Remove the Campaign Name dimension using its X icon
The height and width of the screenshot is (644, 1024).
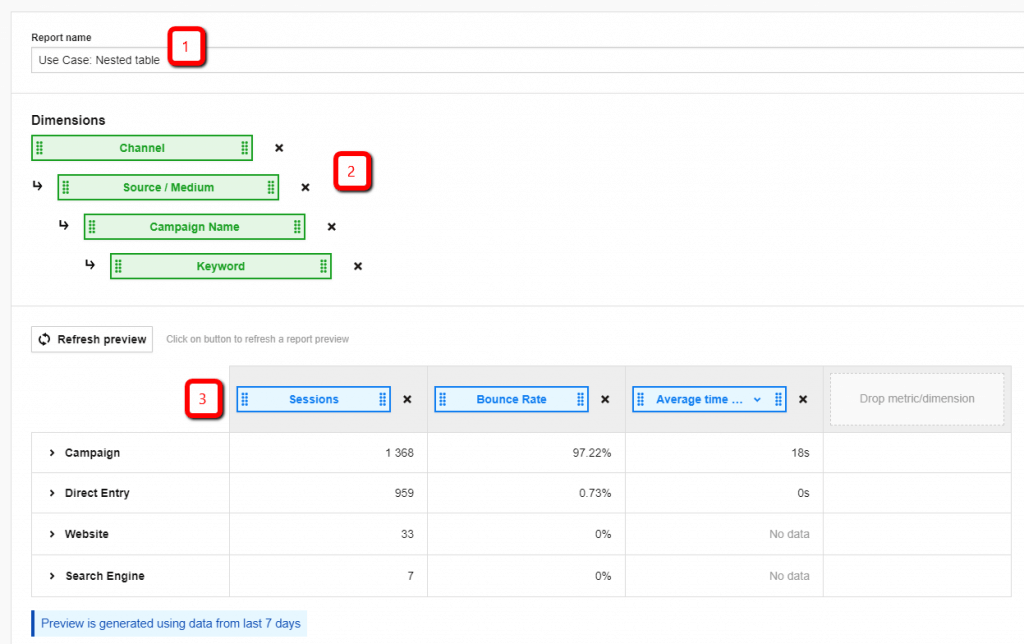tap(331, 227)
